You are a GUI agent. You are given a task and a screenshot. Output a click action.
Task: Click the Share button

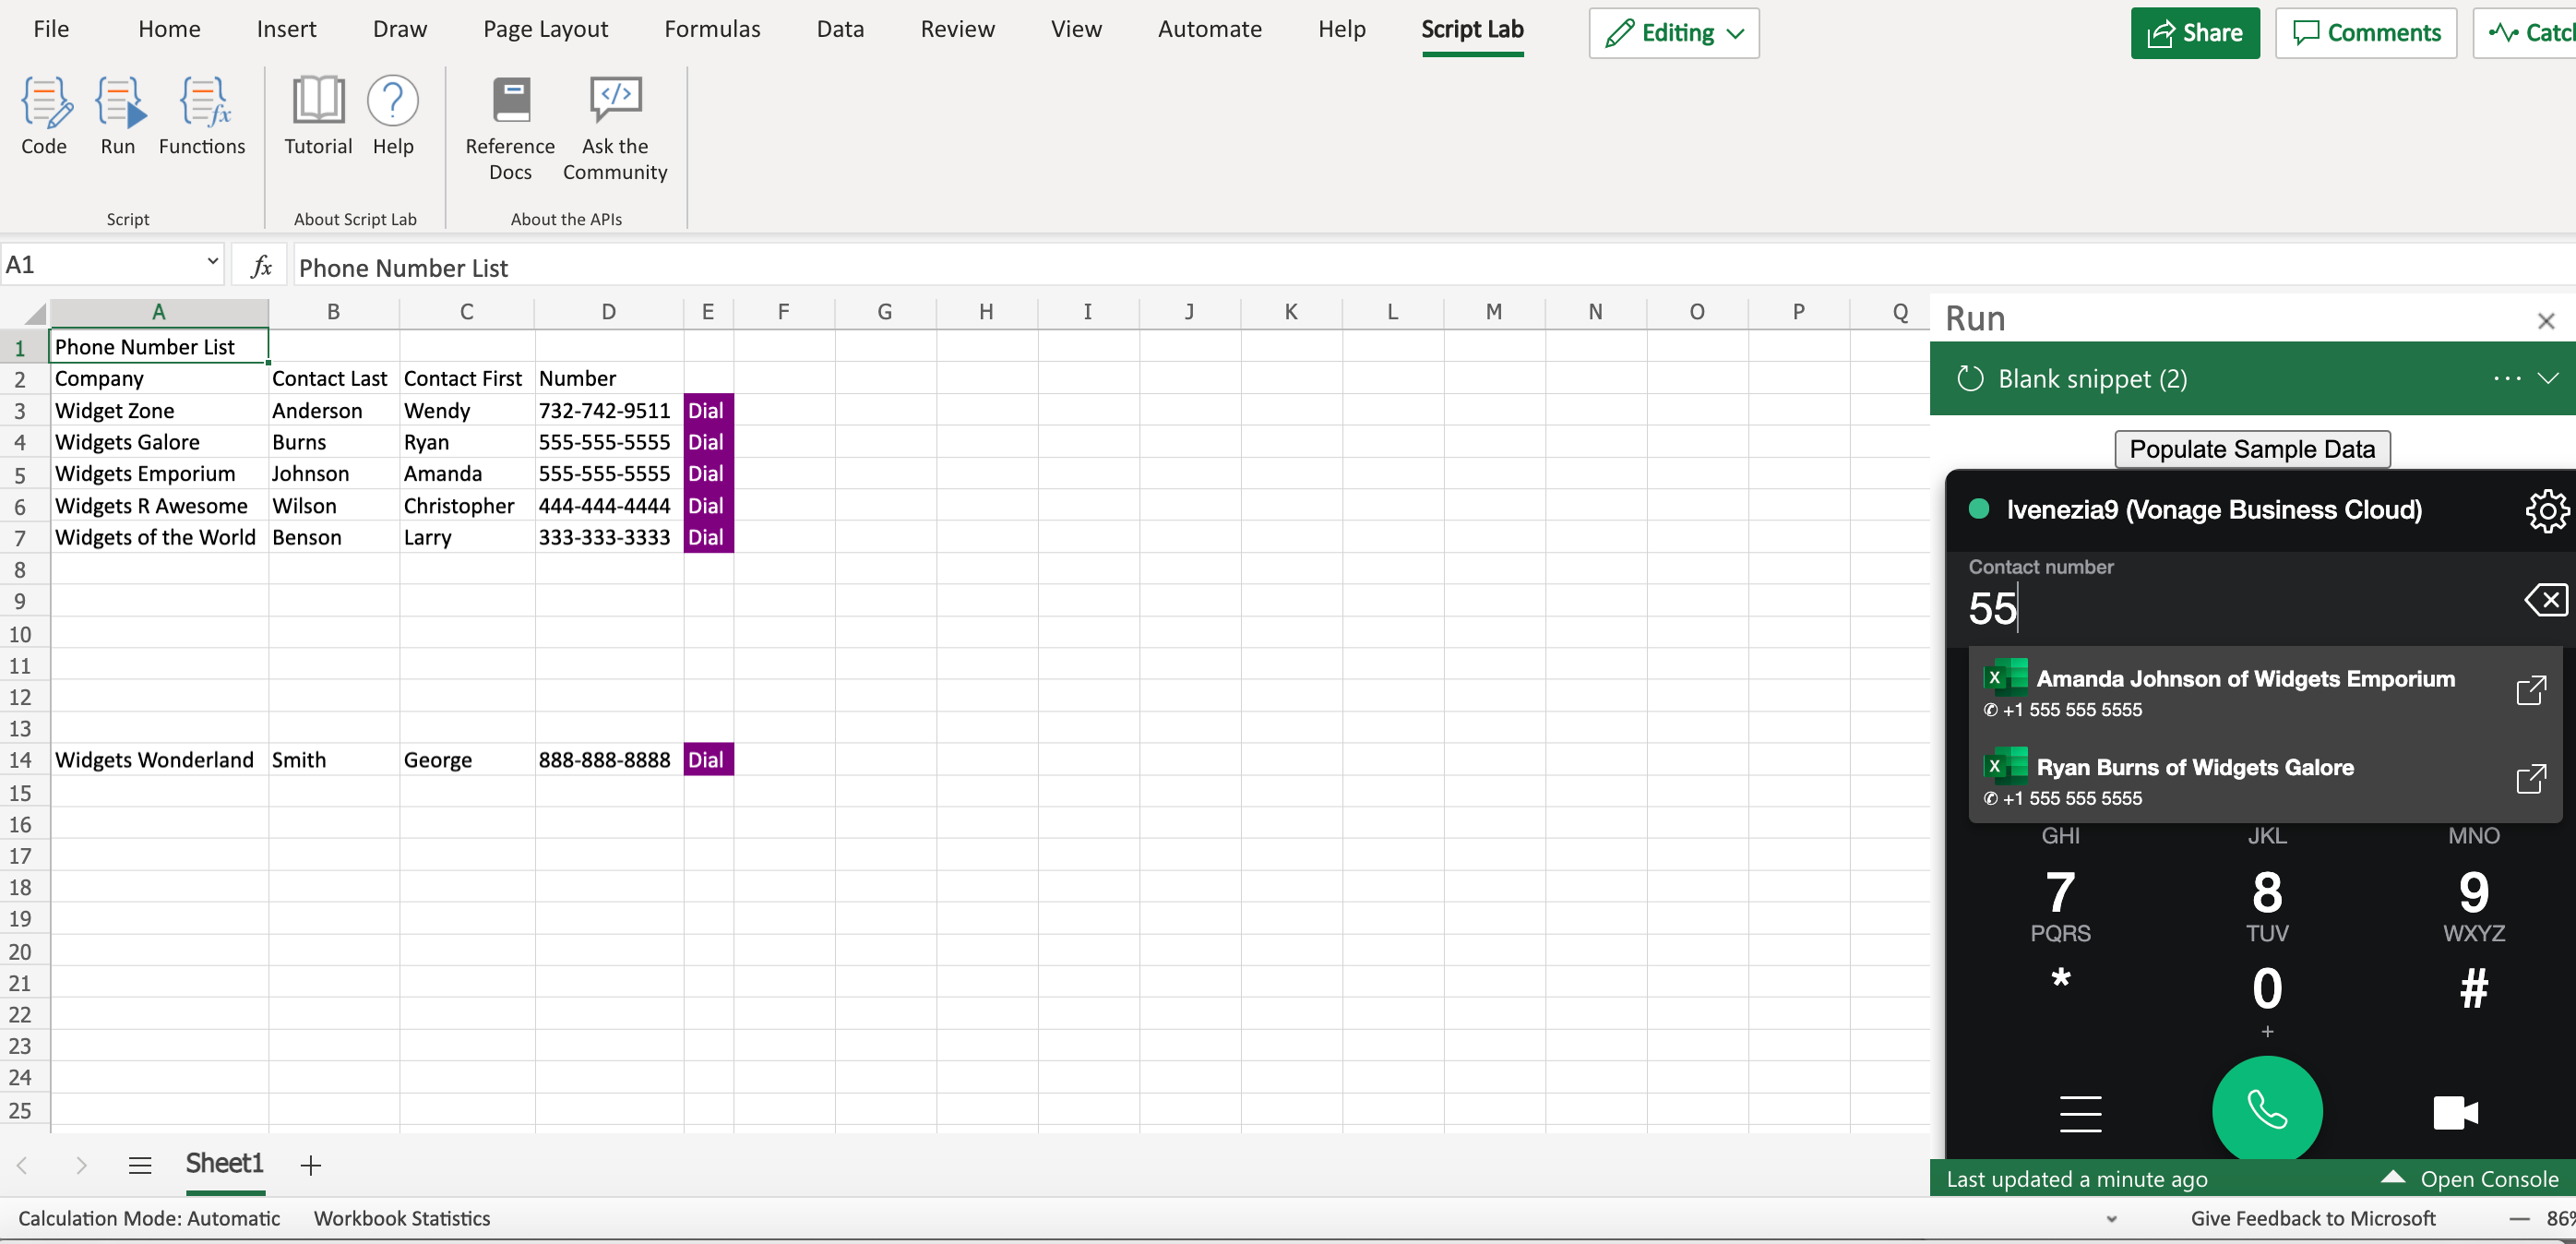(x=2194, y=33)
